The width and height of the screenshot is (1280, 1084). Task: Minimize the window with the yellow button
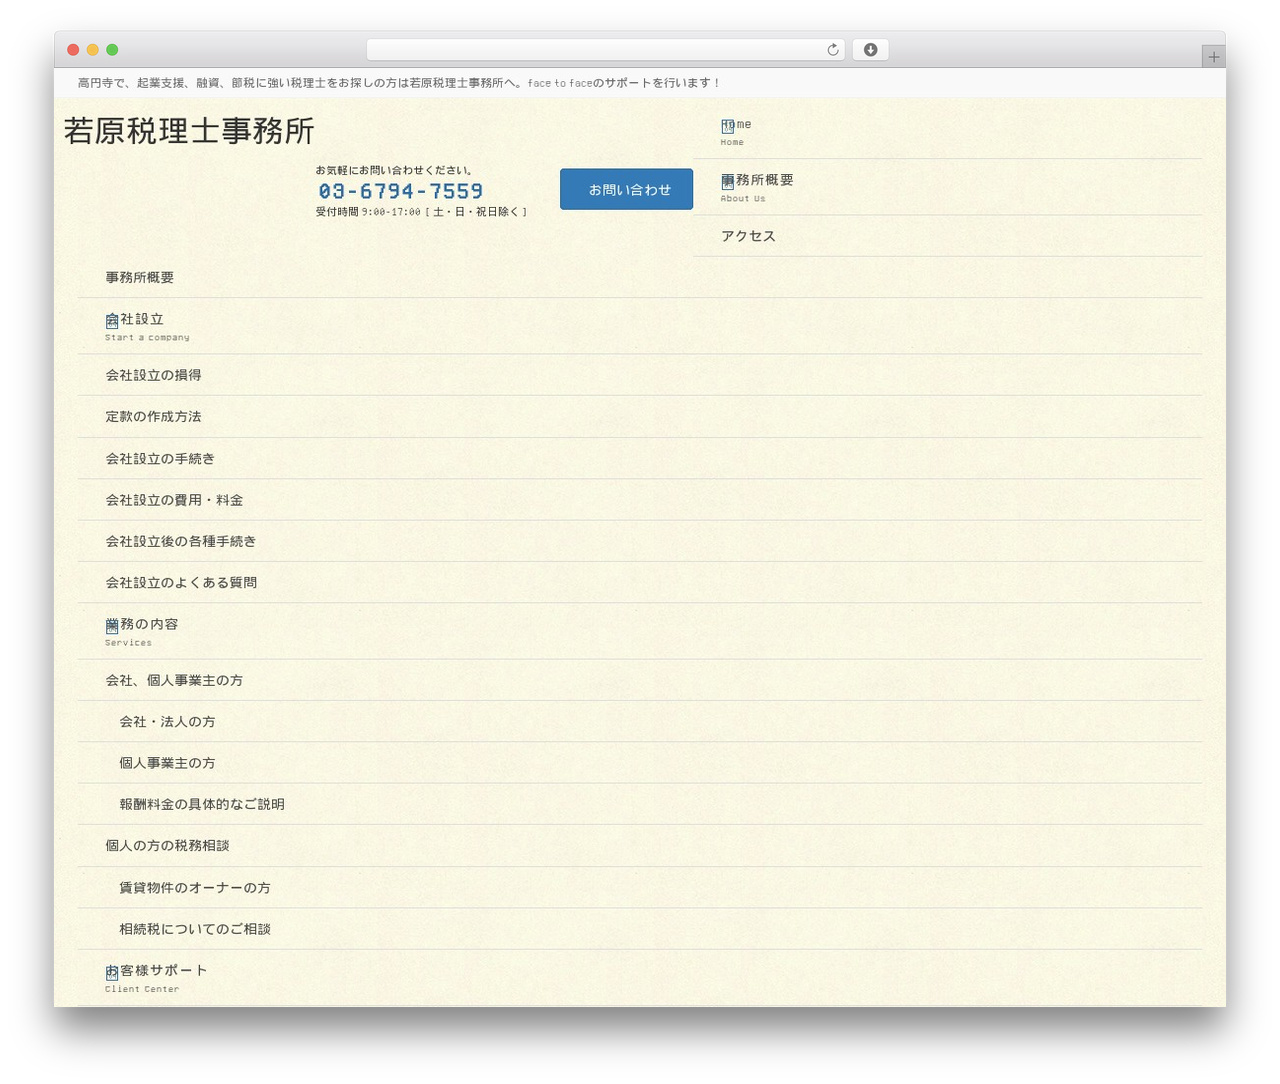(93, 50)
